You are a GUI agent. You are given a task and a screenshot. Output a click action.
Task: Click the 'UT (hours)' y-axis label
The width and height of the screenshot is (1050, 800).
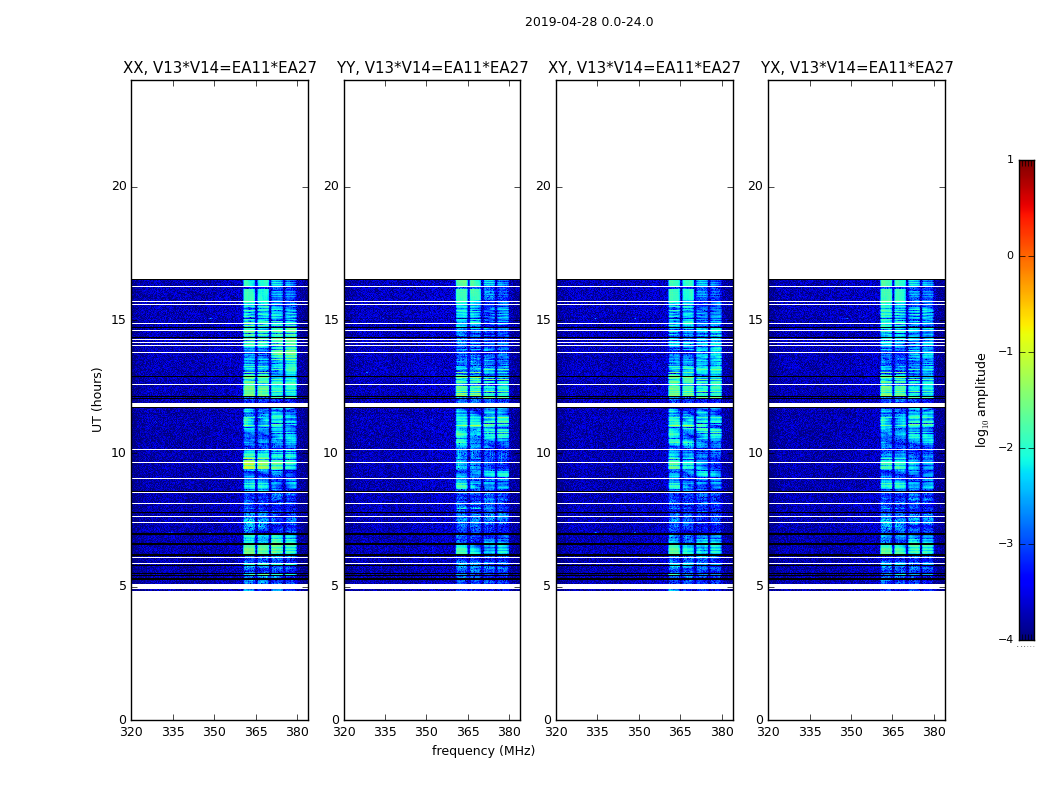click(97, 400)
